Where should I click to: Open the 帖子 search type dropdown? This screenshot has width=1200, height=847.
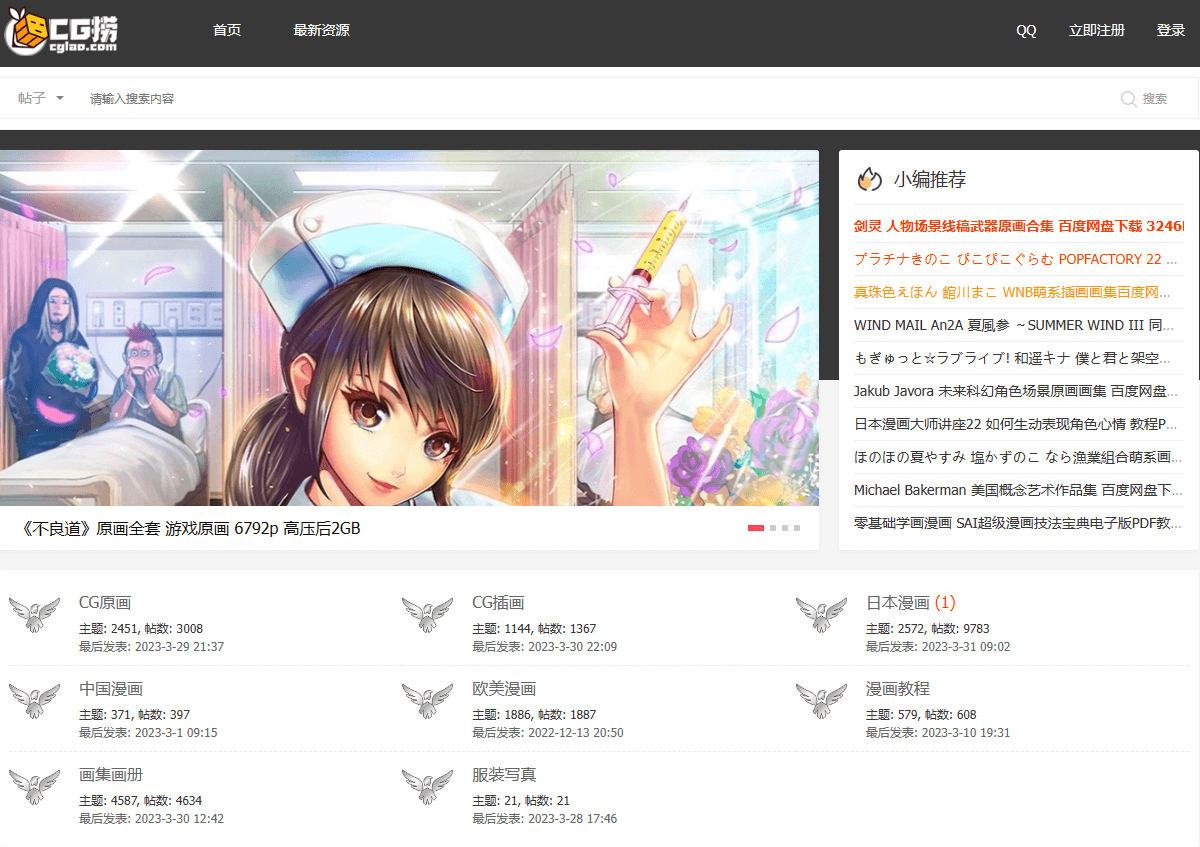point(41,98)
